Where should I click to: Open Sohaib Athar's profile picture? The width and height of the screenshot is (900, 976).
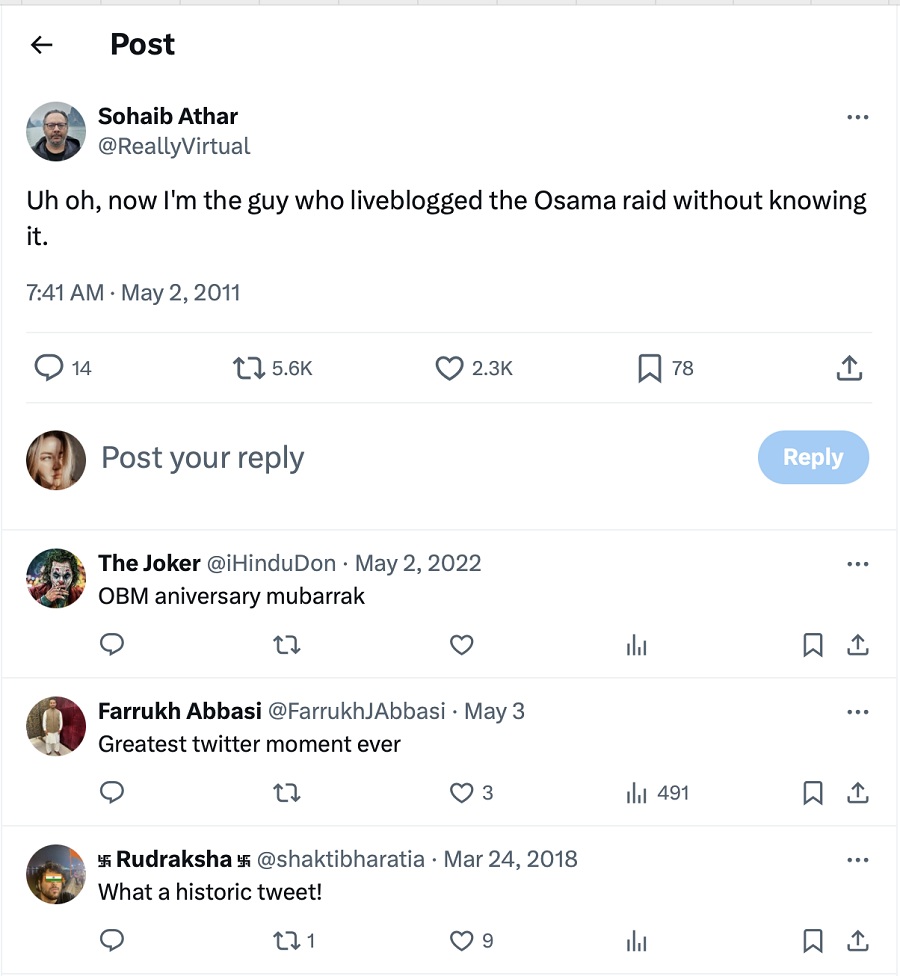click(56, 131)
